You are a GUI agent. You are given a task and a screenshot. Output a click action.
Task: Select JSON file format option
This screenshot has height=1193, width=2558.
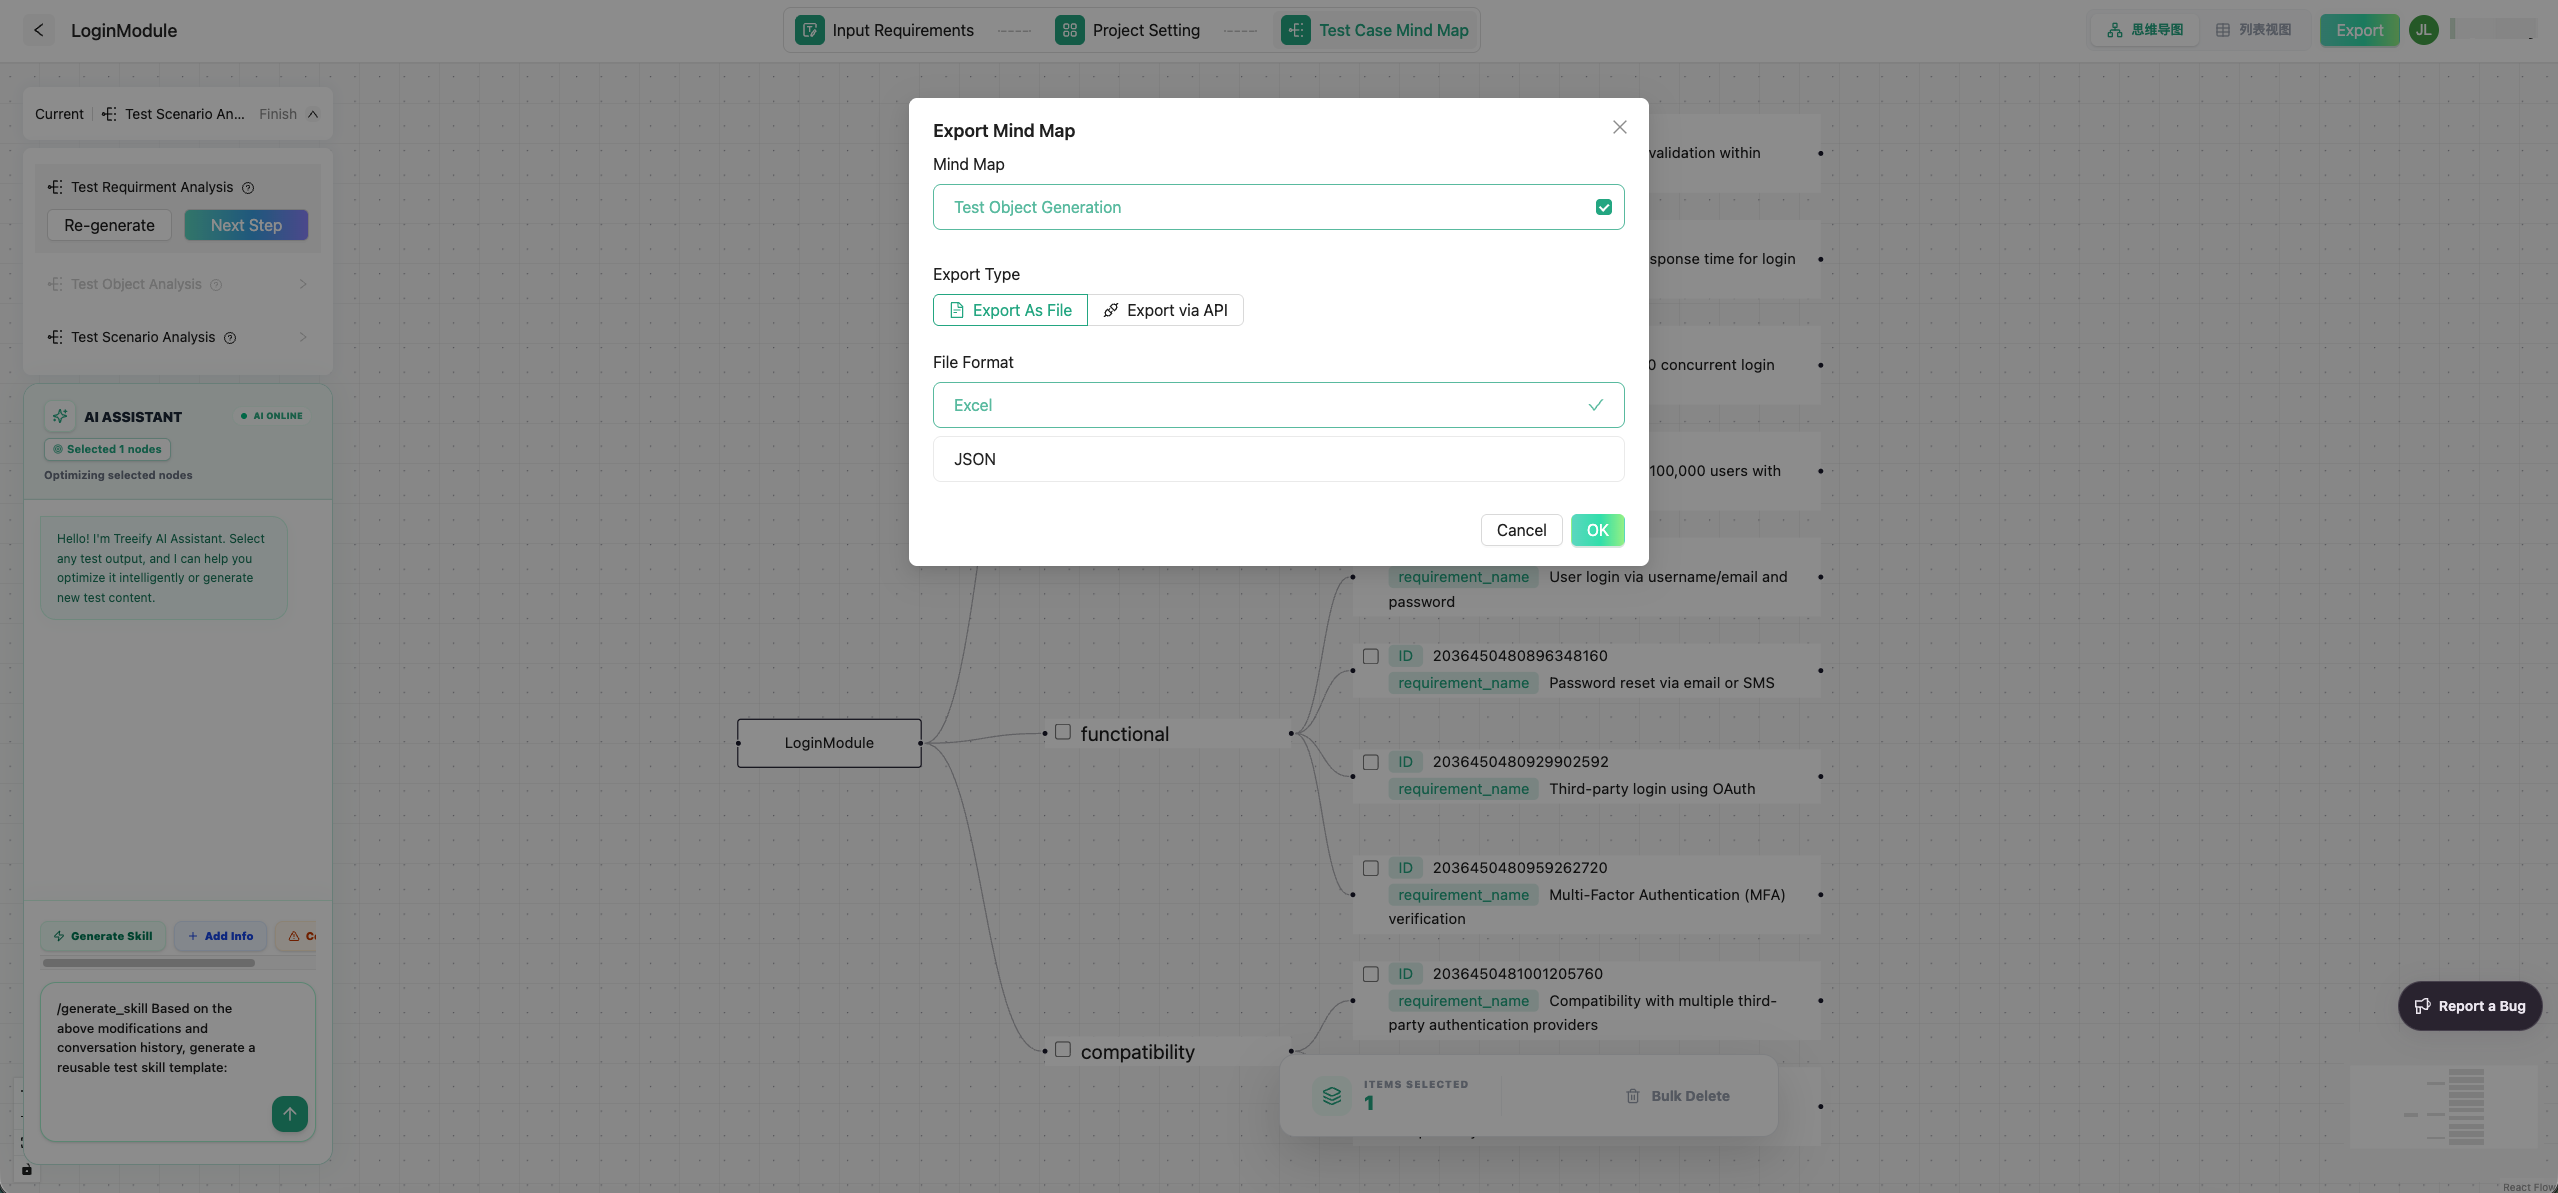click(x=1277, y=459)
